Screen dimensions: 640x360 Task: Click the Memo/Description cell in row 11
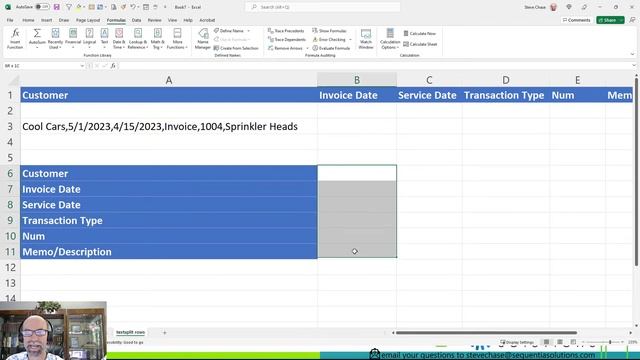pos(169,252)
